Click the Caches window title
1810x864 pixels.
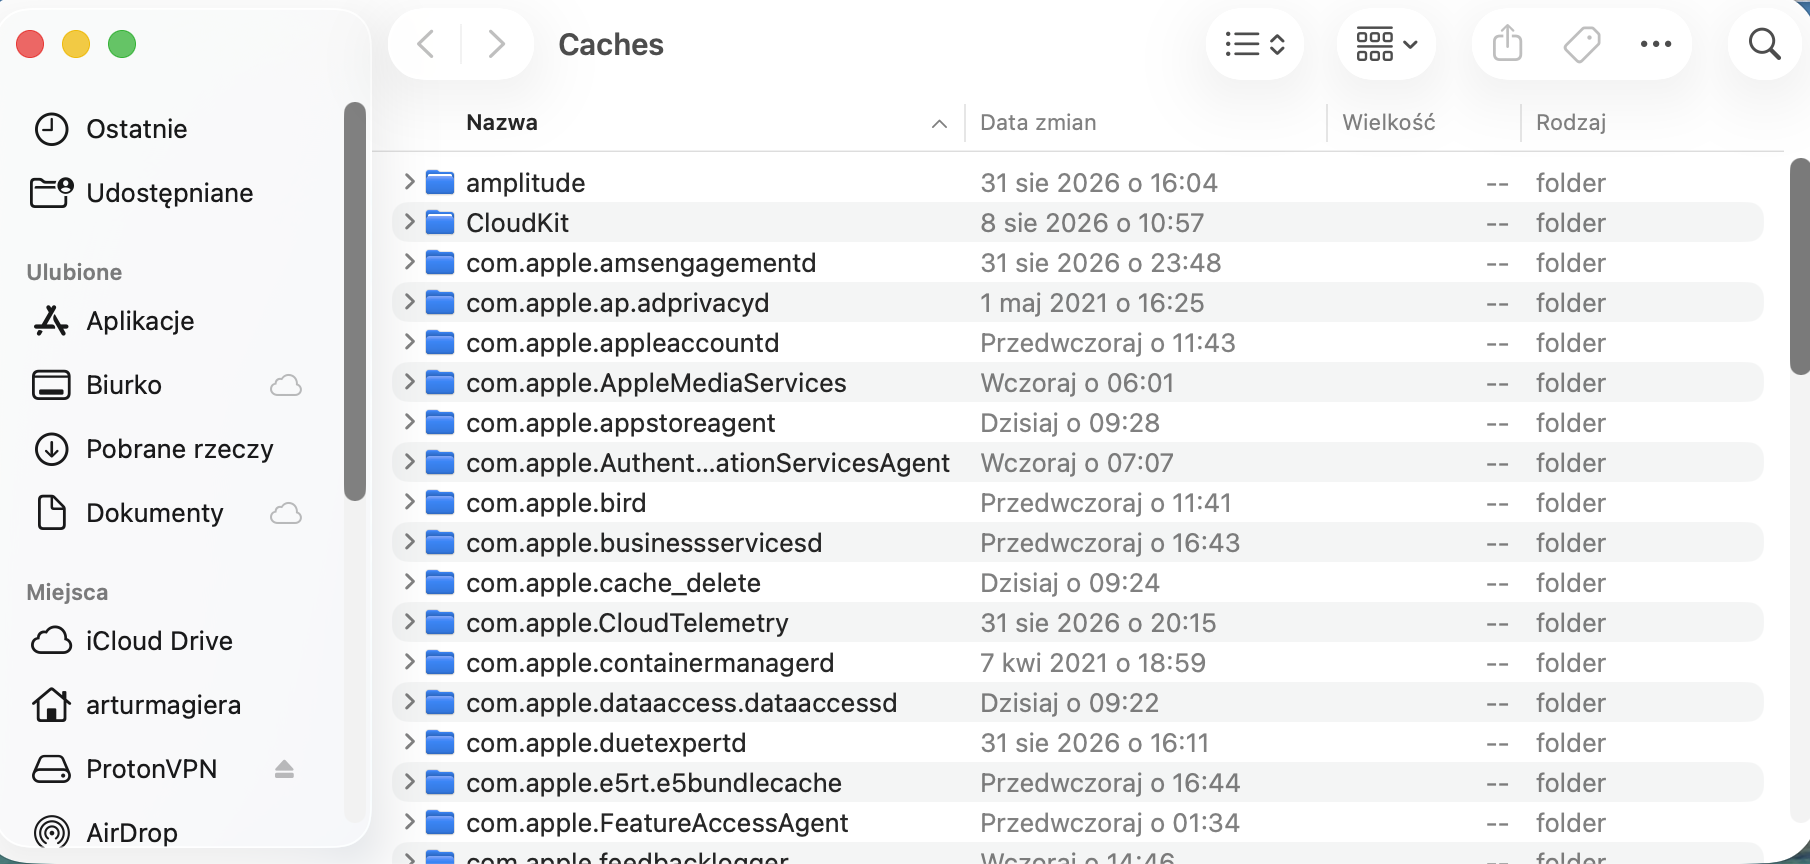(x=611, y=44)
